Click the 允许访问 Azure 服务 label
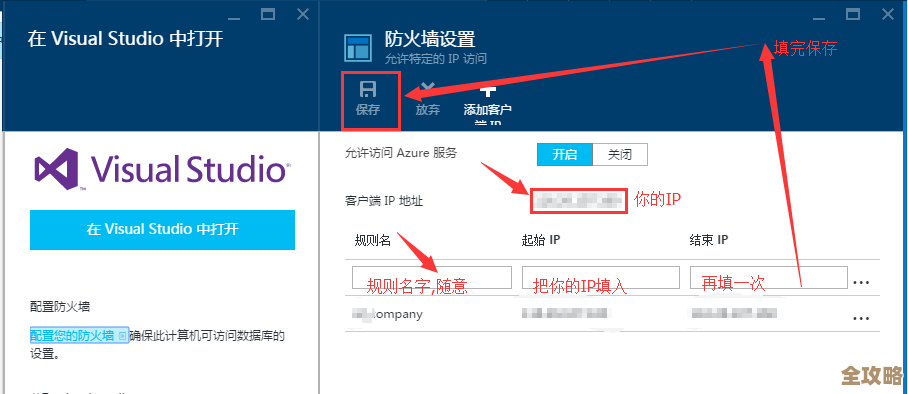The width and height of the screenshot is (908, 394). point(401,153)
